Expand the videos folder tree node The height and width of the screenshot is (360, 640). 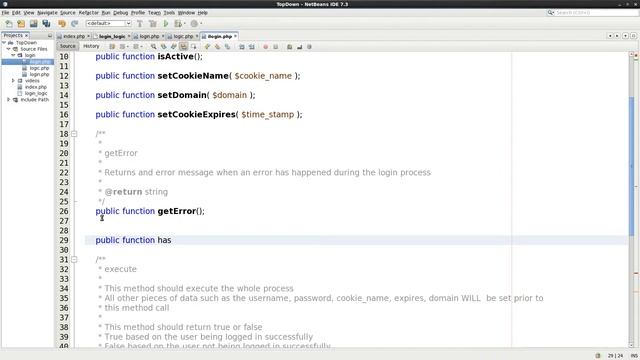[13, 81]
